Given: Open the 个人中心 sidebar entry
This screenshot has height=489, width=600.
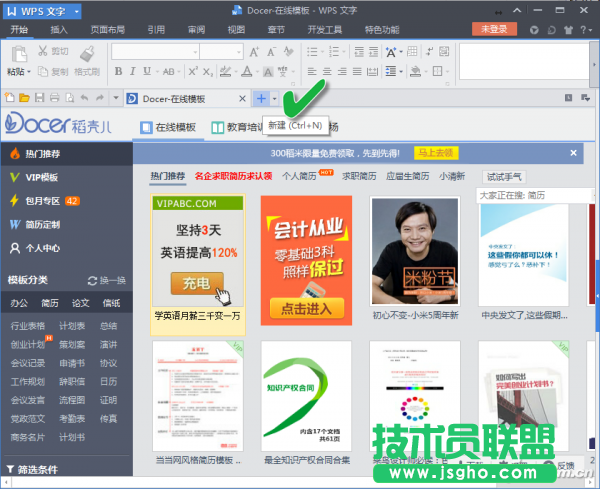Looking at the screenshot, I should pyautogui.click(x=47, y=248).
